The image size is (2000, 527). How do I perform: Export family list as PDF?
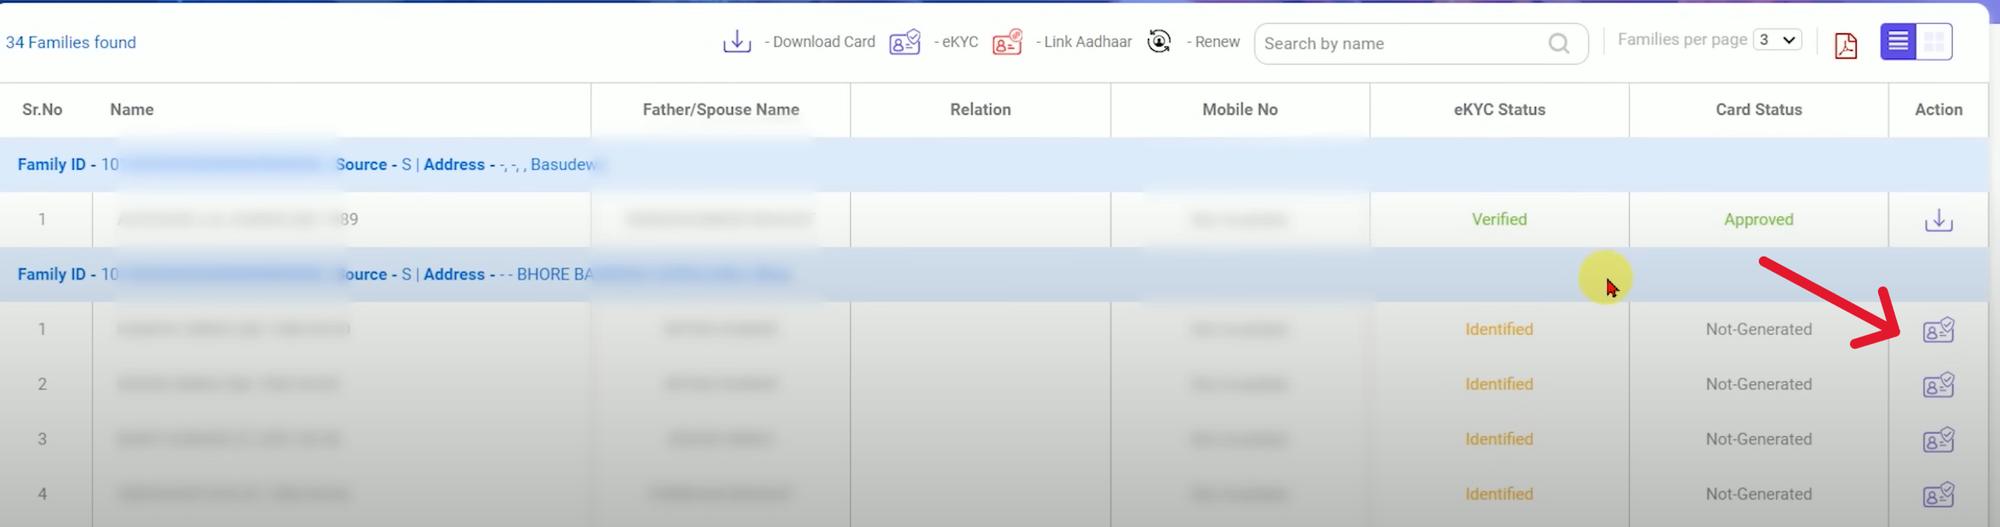(1845, 45)
